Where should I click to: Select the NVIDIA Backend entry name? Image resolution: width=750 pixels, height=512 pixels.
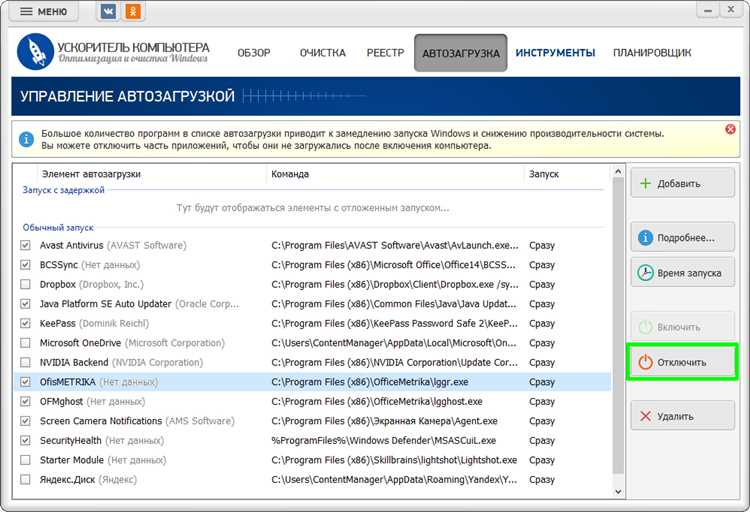pyautogui.click(x=74, y=362)
